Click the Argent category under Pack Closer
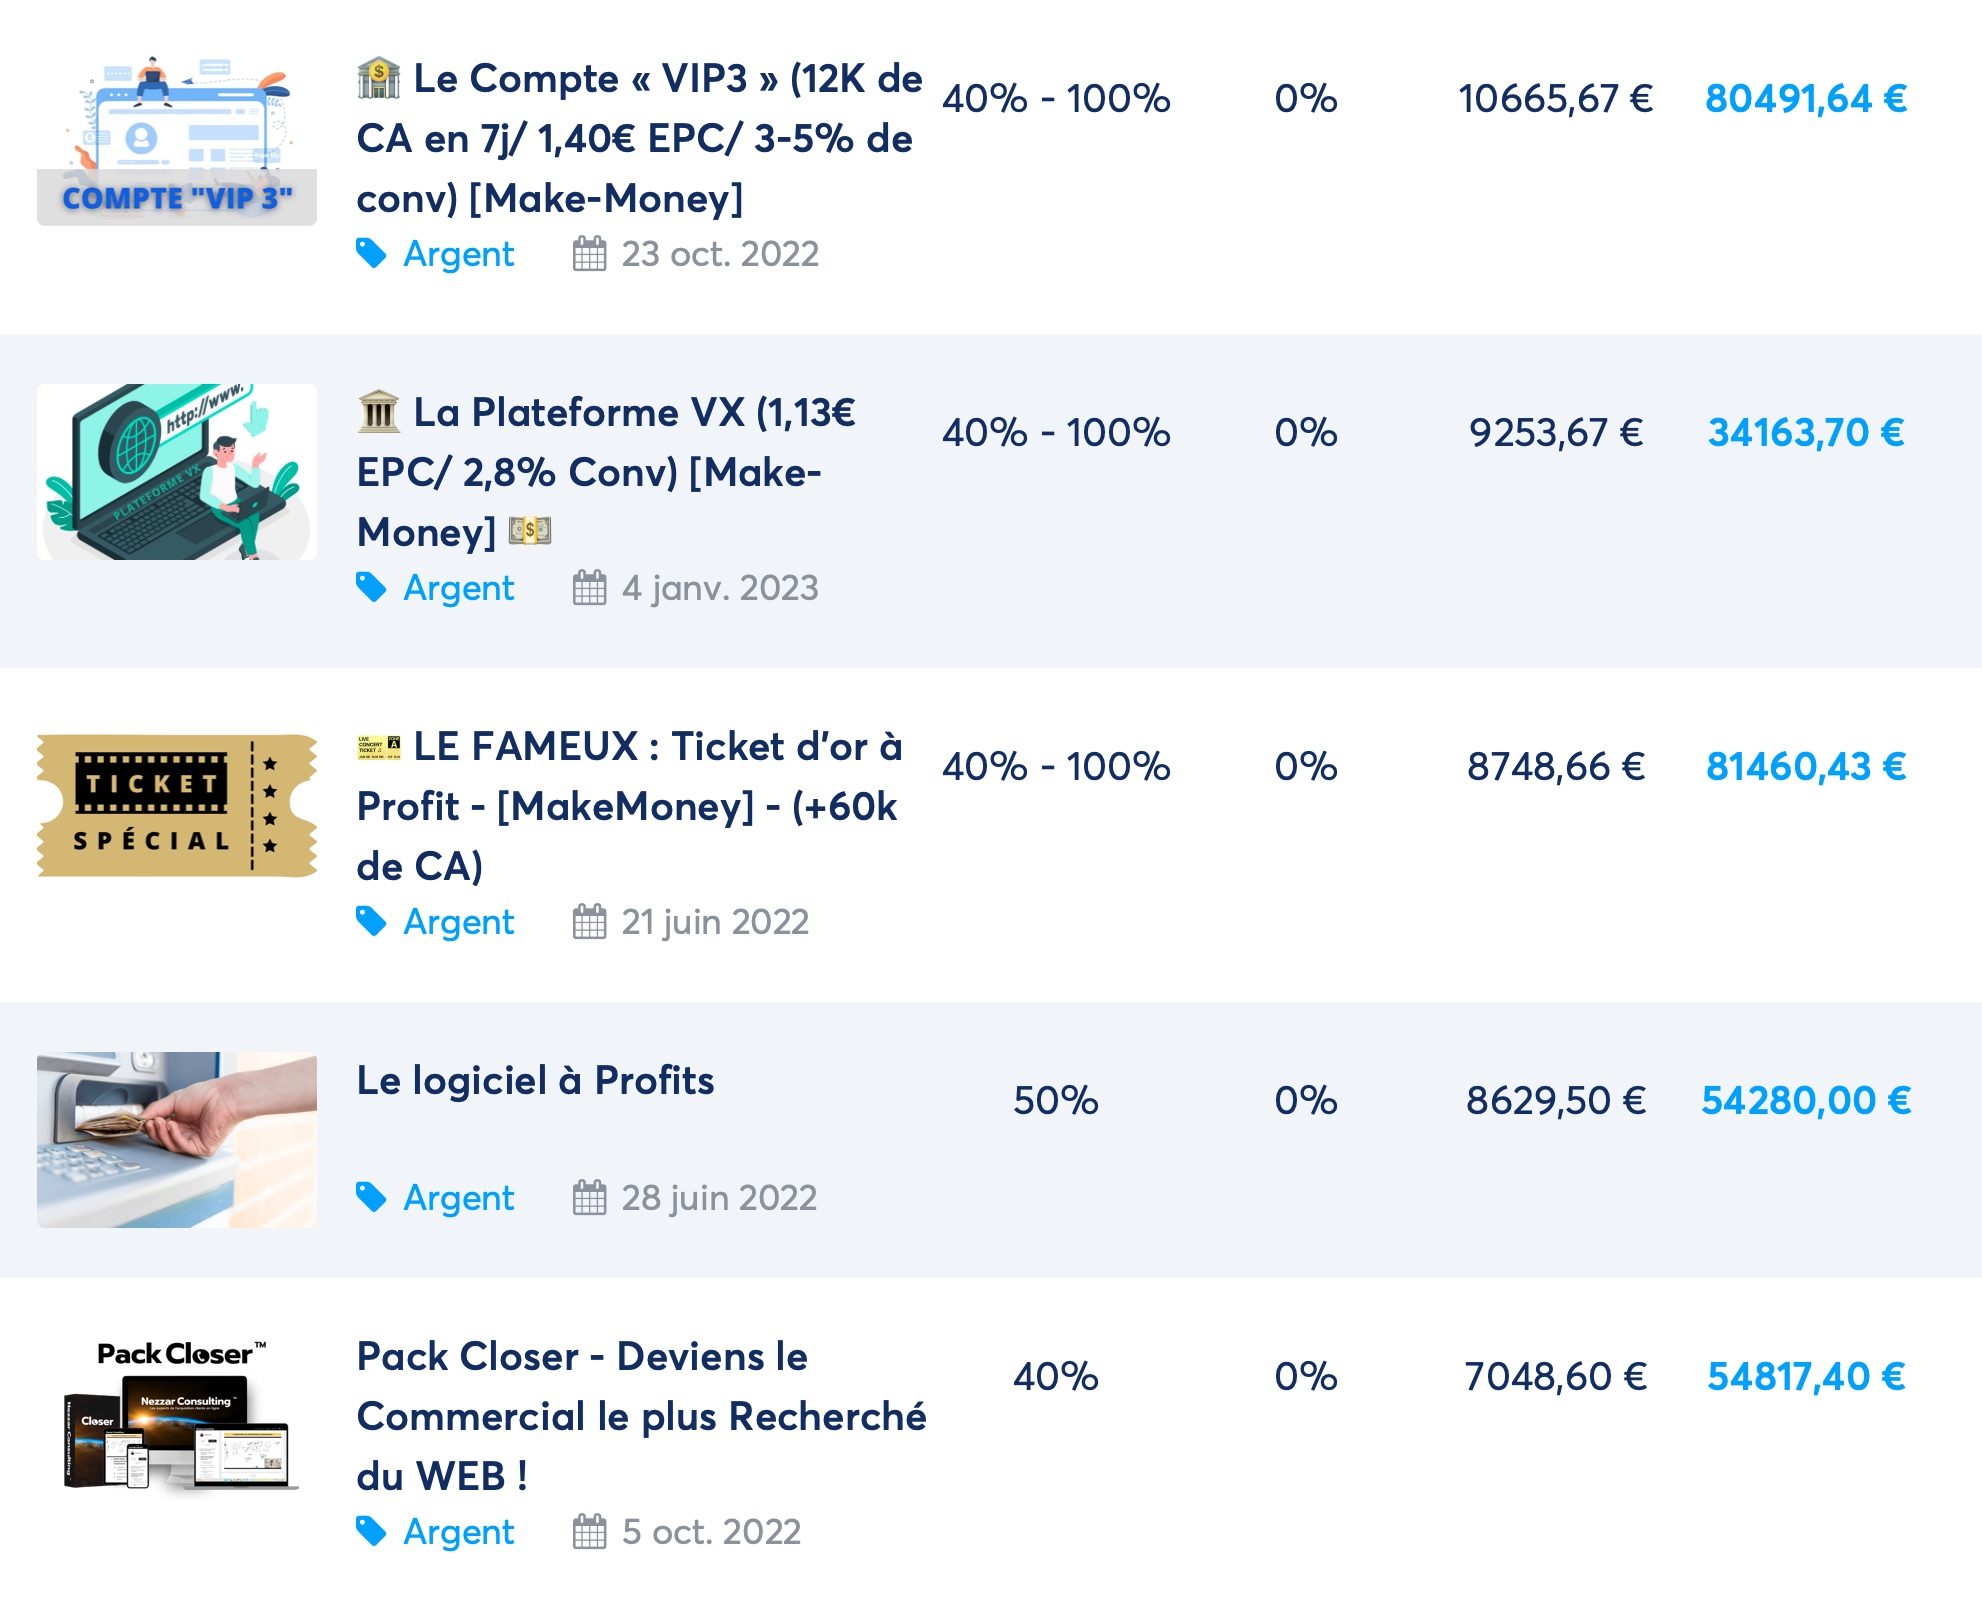 click(458, 1531)
